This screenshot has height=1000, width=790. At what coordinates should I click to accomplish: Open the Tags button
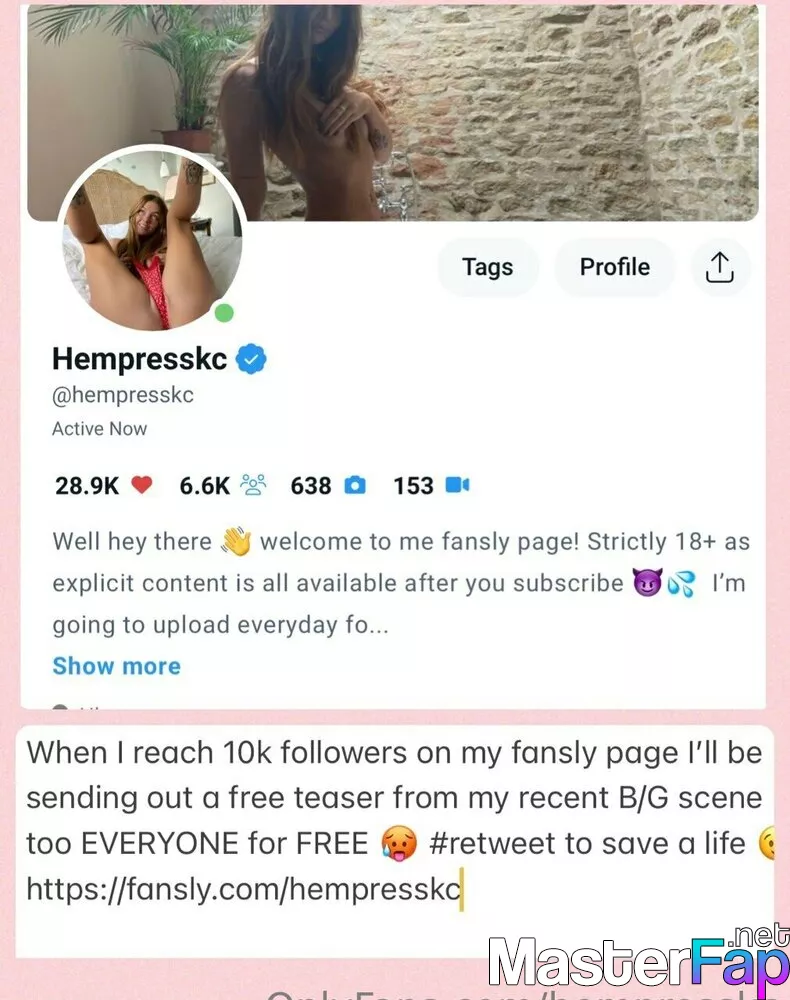coord(488,267)
